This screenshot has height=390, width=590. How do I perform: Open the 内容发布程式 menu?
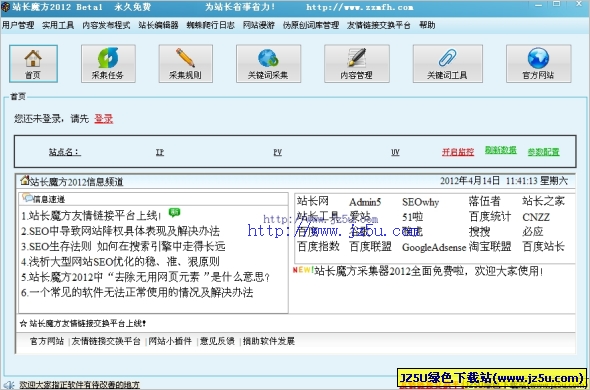pyautogui.click(x=106, y=25)
